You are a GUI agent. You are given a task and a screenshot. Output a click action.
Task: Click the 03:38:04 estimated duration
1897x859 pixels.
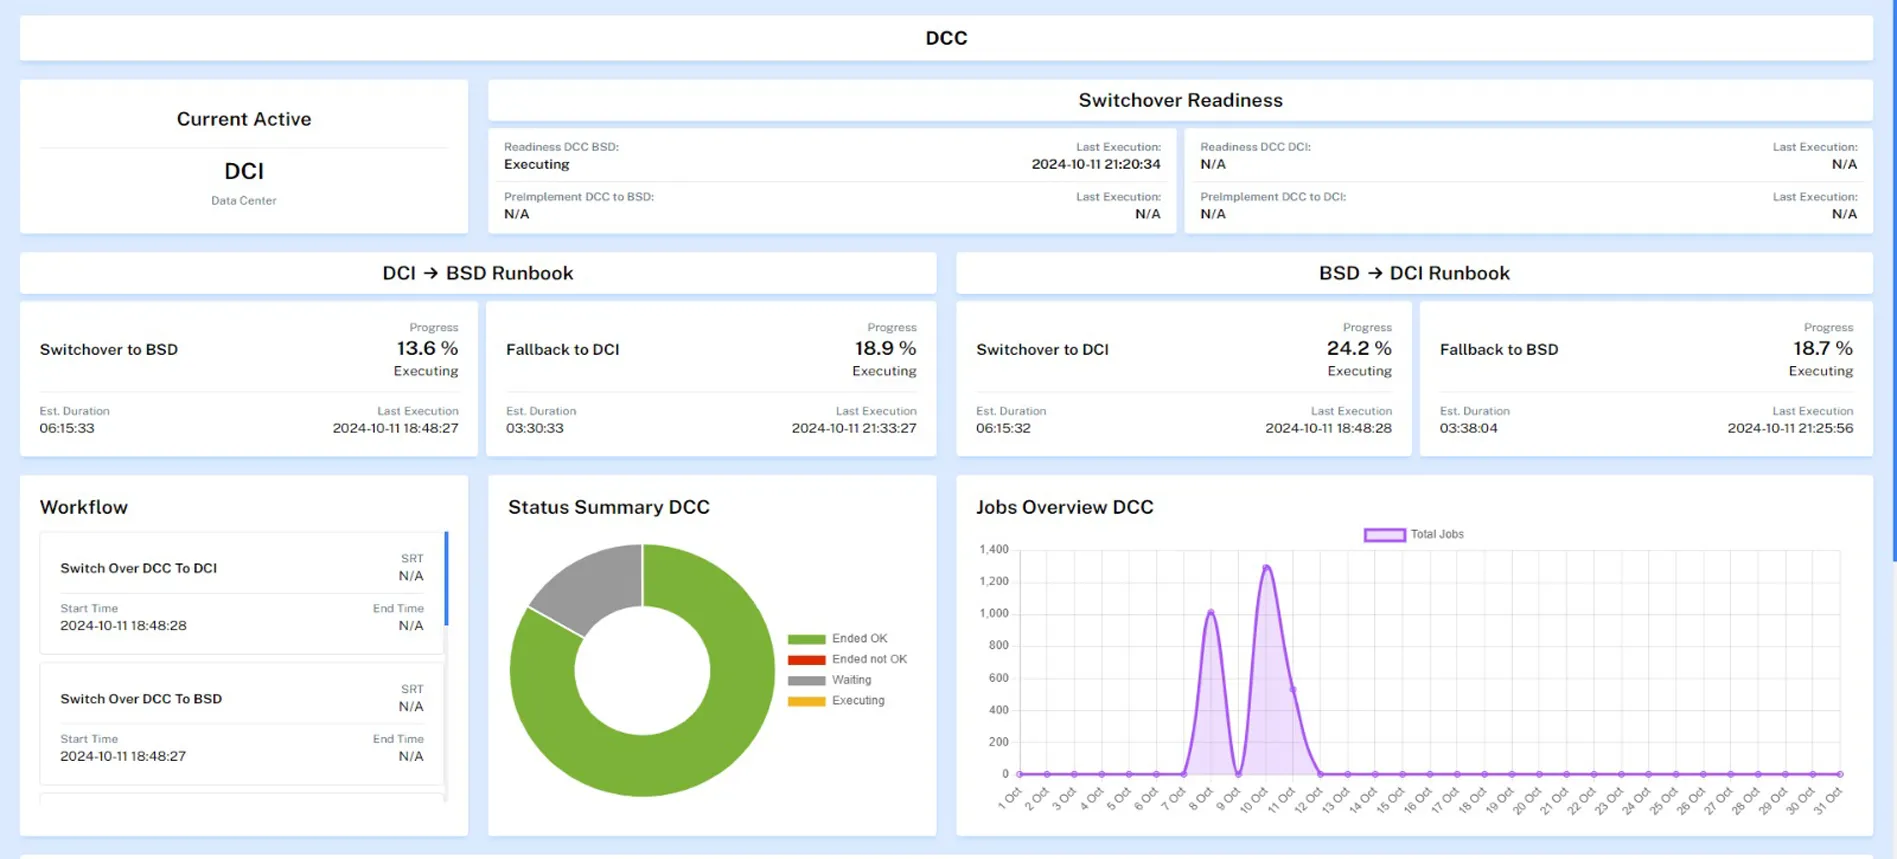coord(1469,428)
